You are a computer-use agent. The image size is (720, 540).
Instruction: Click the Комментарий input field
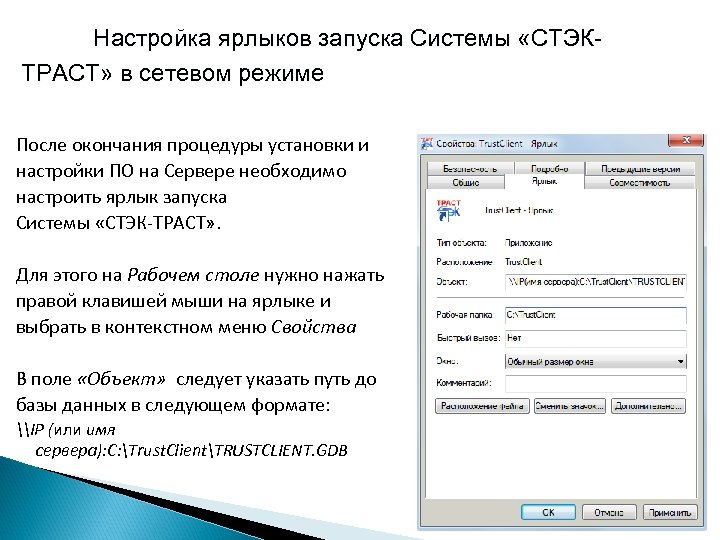tap(596, 383)
